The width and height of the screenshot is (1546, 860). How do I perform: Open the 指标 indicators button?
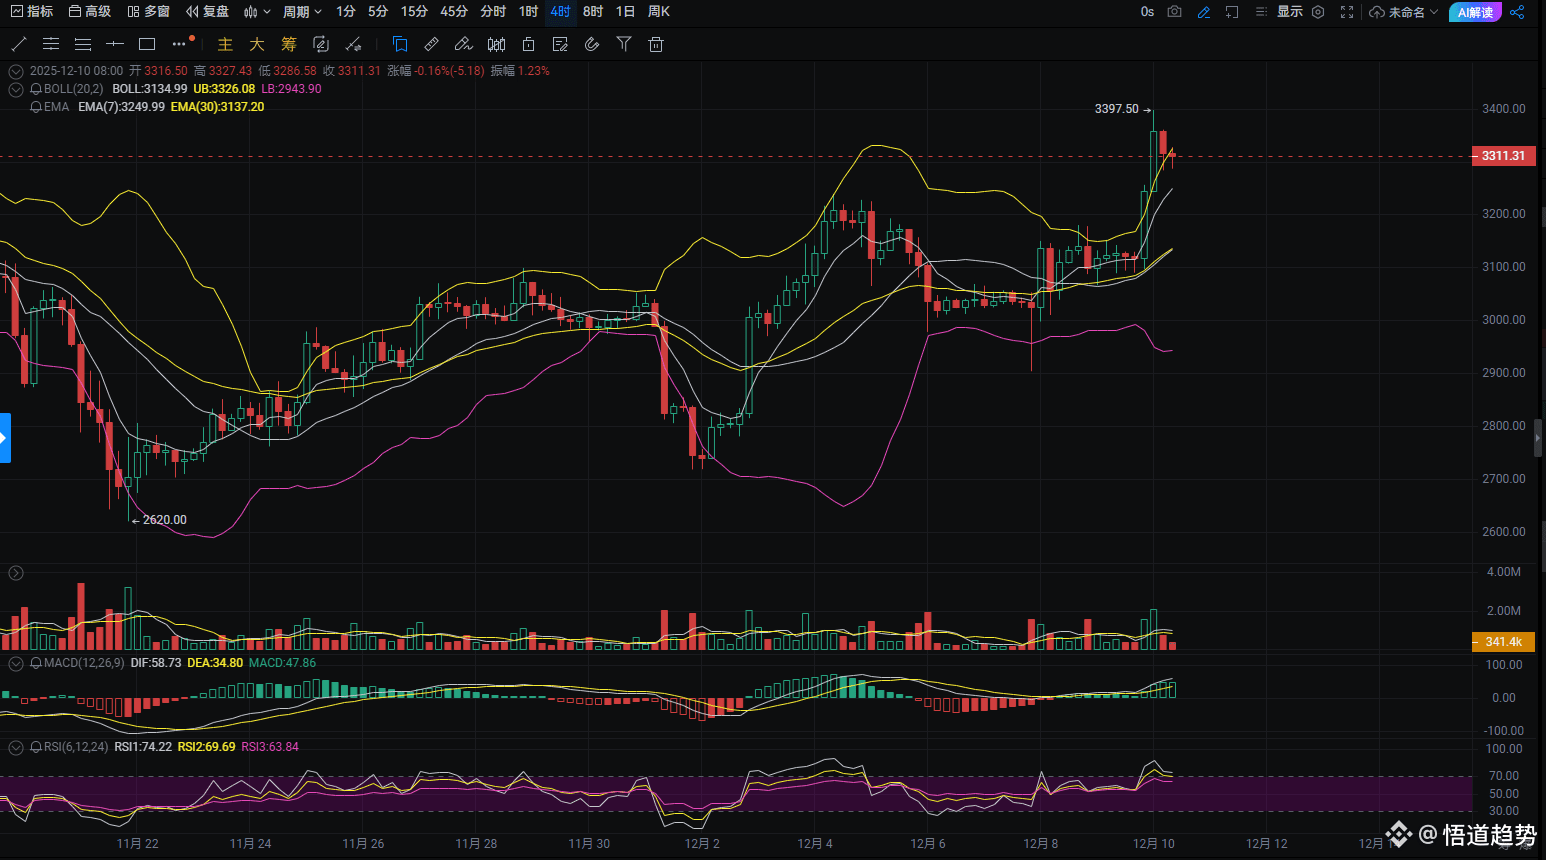point(32,12)
